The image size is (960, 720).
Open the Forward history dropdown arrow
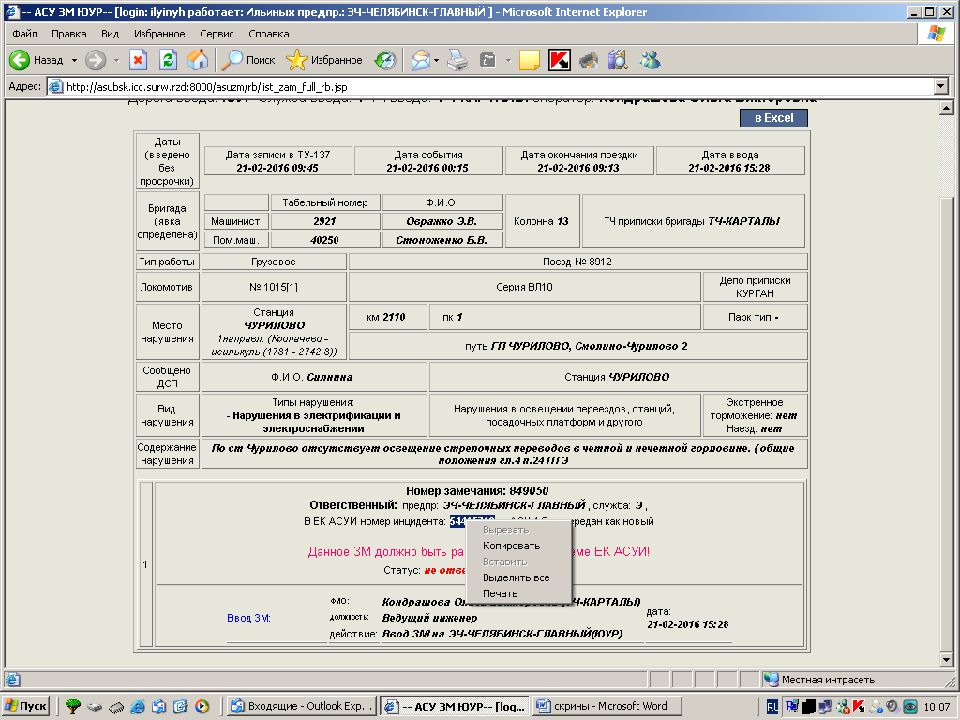pos(116,60)
